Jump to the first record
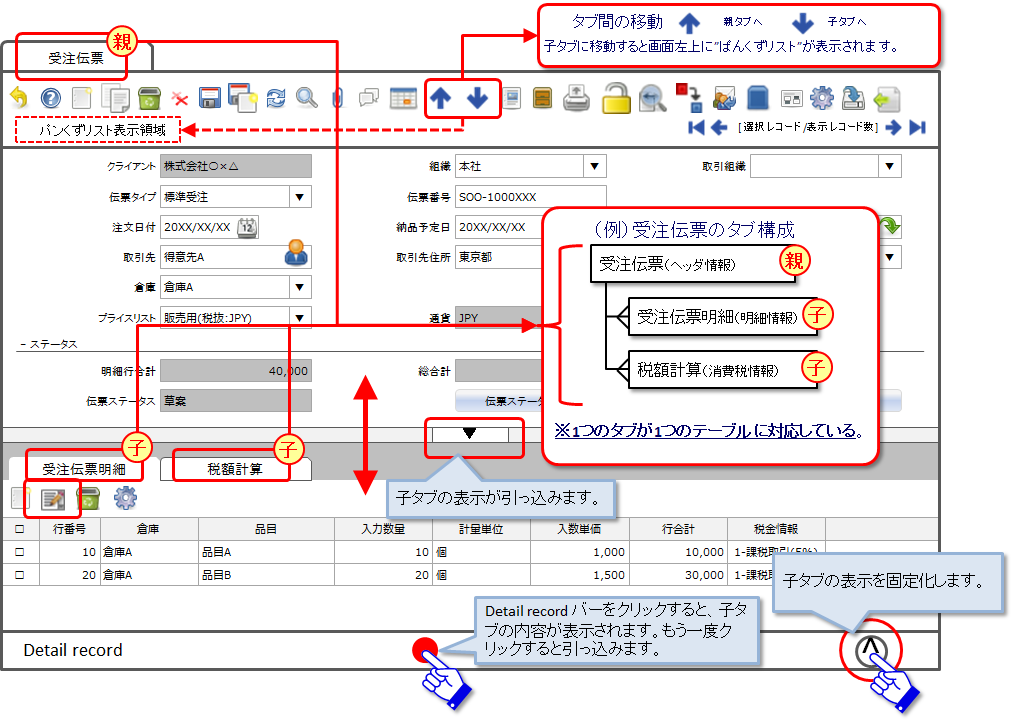 696,127
